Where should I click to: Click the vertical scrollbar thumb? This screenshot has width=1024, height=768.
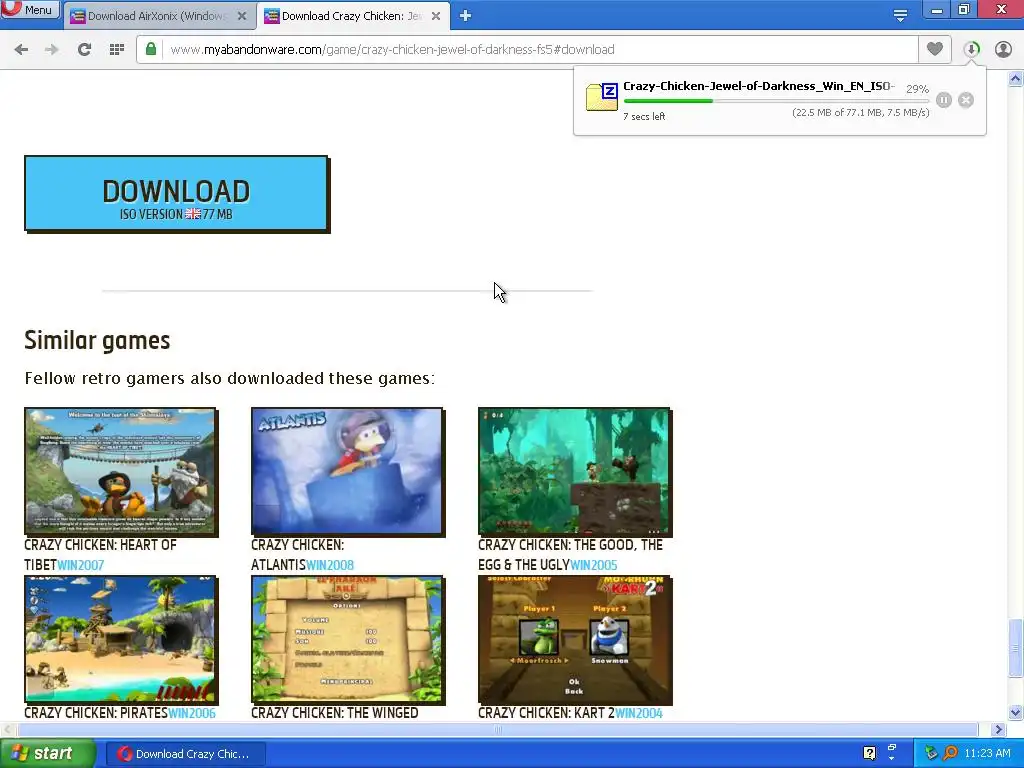[x=1016, y=648]
